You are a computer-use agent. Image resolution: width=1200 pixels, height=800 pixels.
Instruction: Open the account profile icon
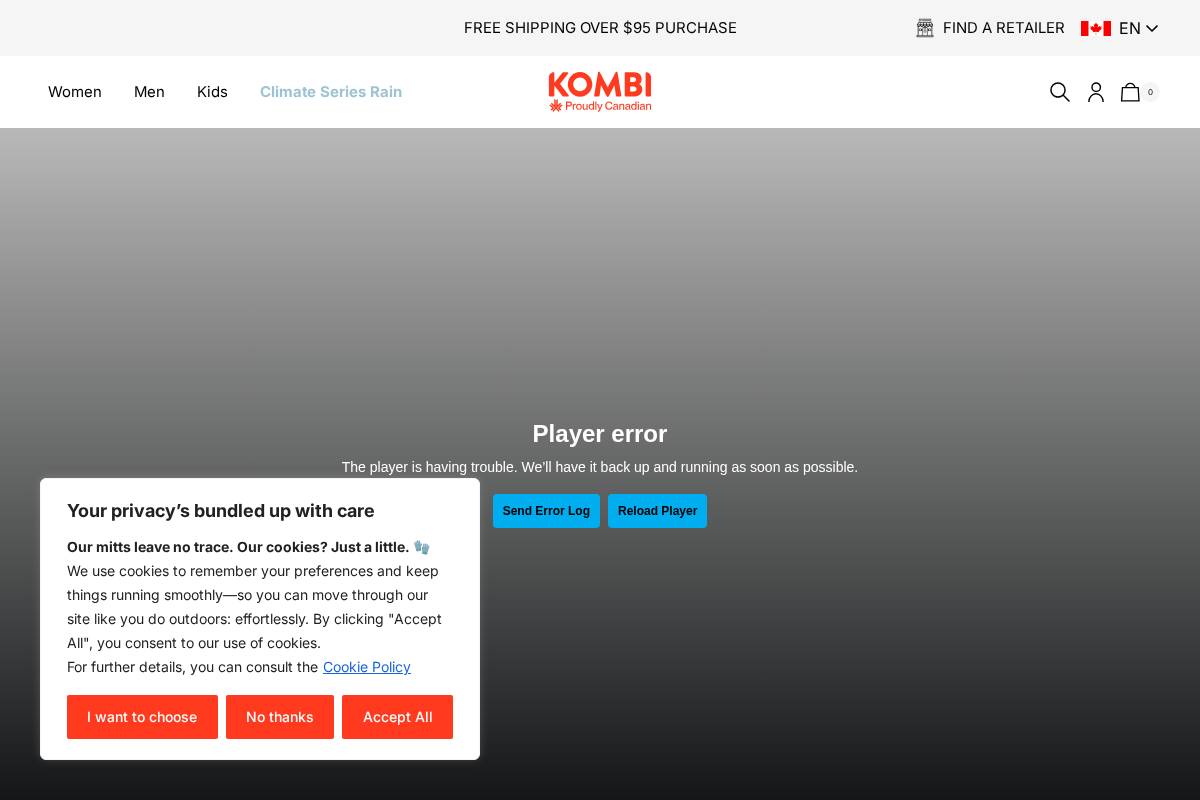1096,92
